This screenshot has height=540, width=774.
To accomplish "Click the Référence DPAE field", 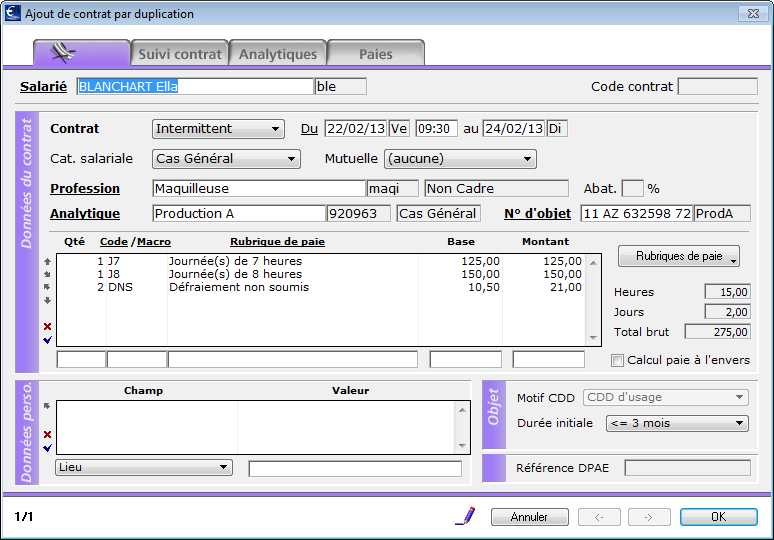I will (688, 468).
